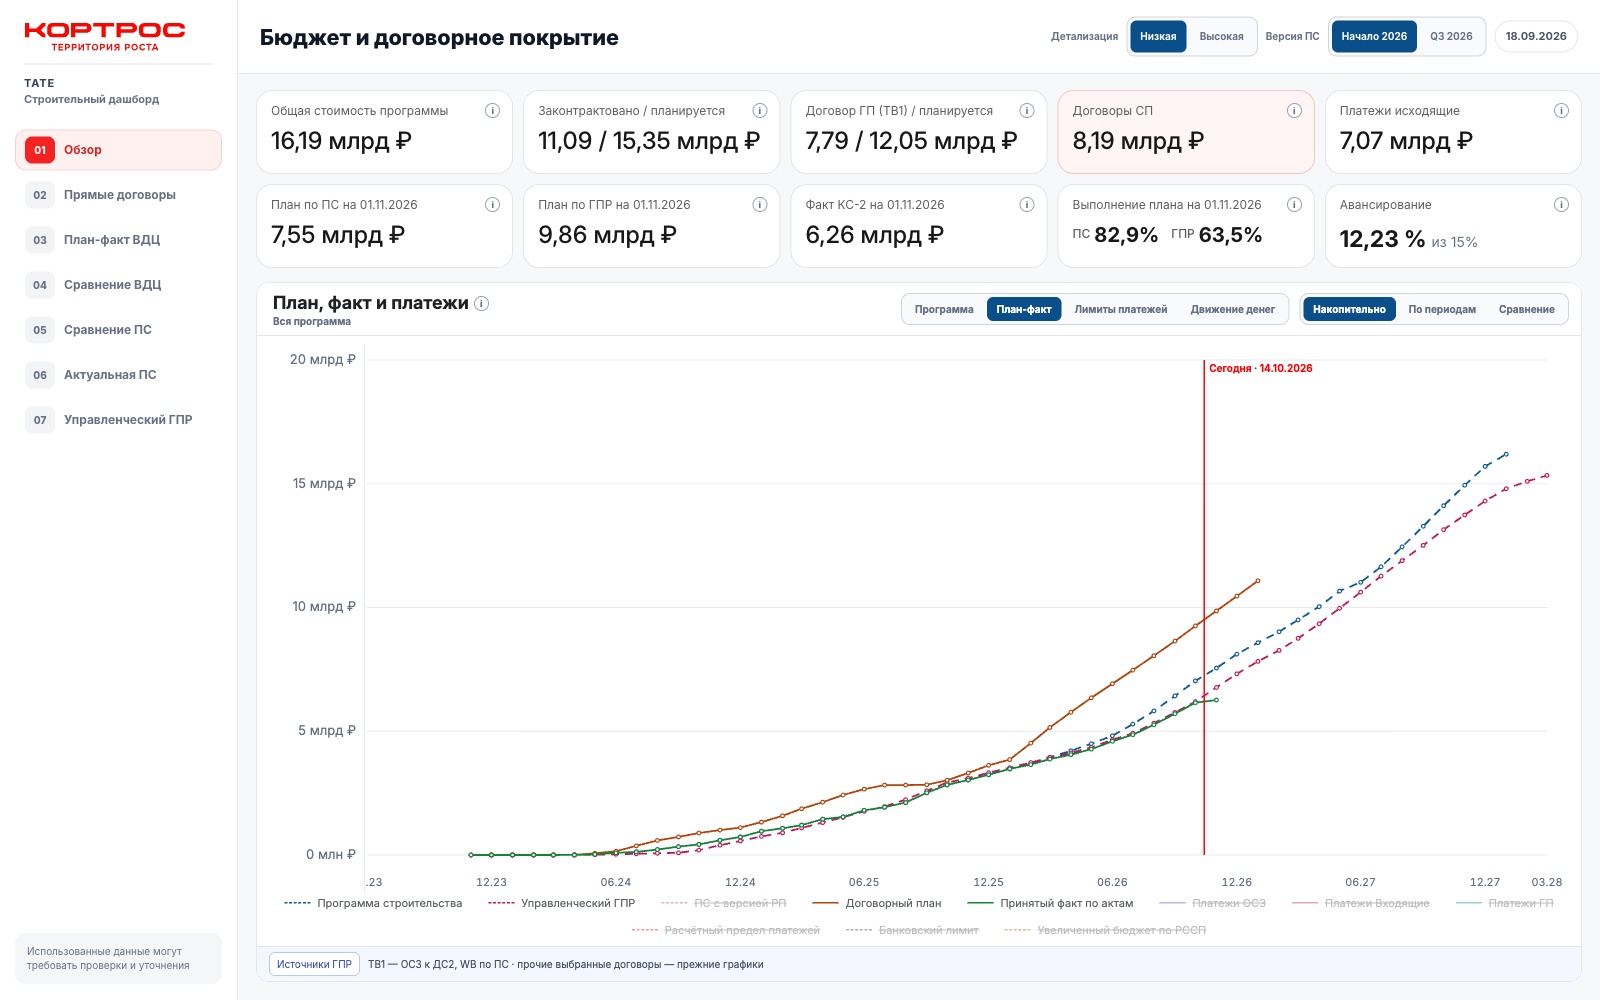Show info for Платежи исходящие card
Viewport: 1600px width, 1000px height.
click(x=1561, y=111)
